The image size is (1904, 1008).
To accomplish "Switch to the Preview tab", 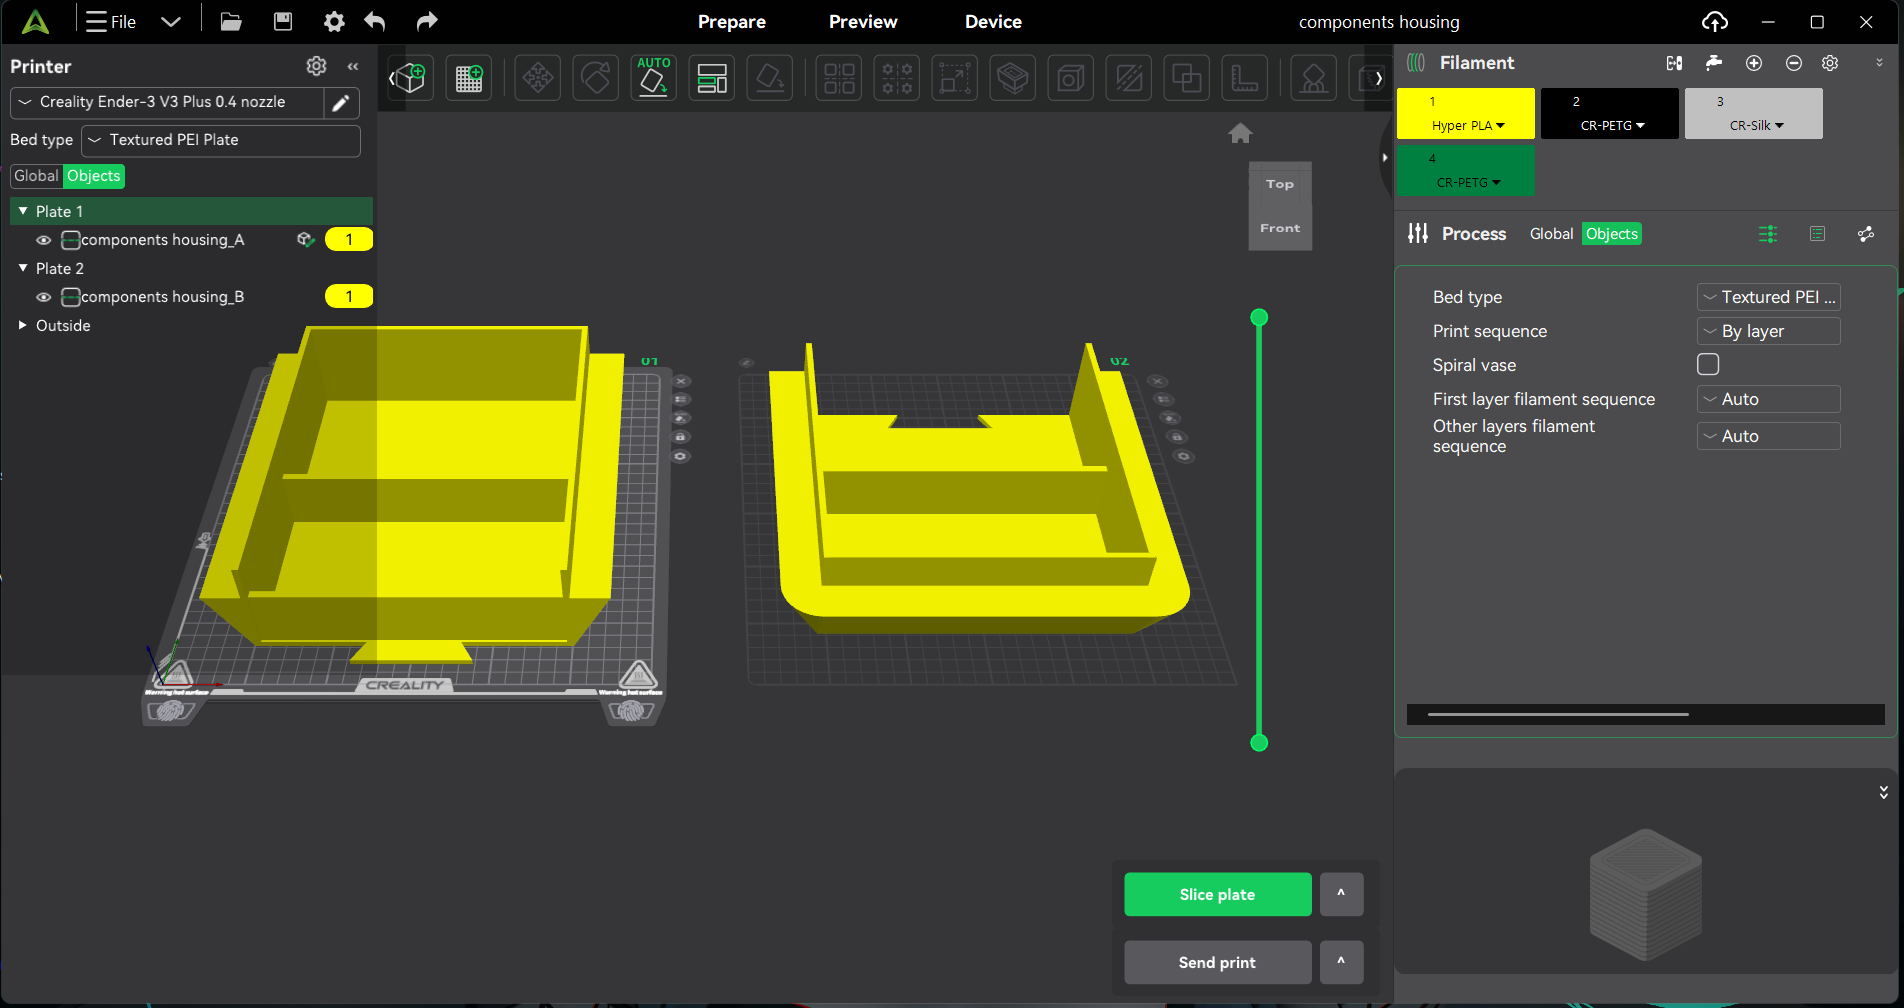I will click(863, 22).
